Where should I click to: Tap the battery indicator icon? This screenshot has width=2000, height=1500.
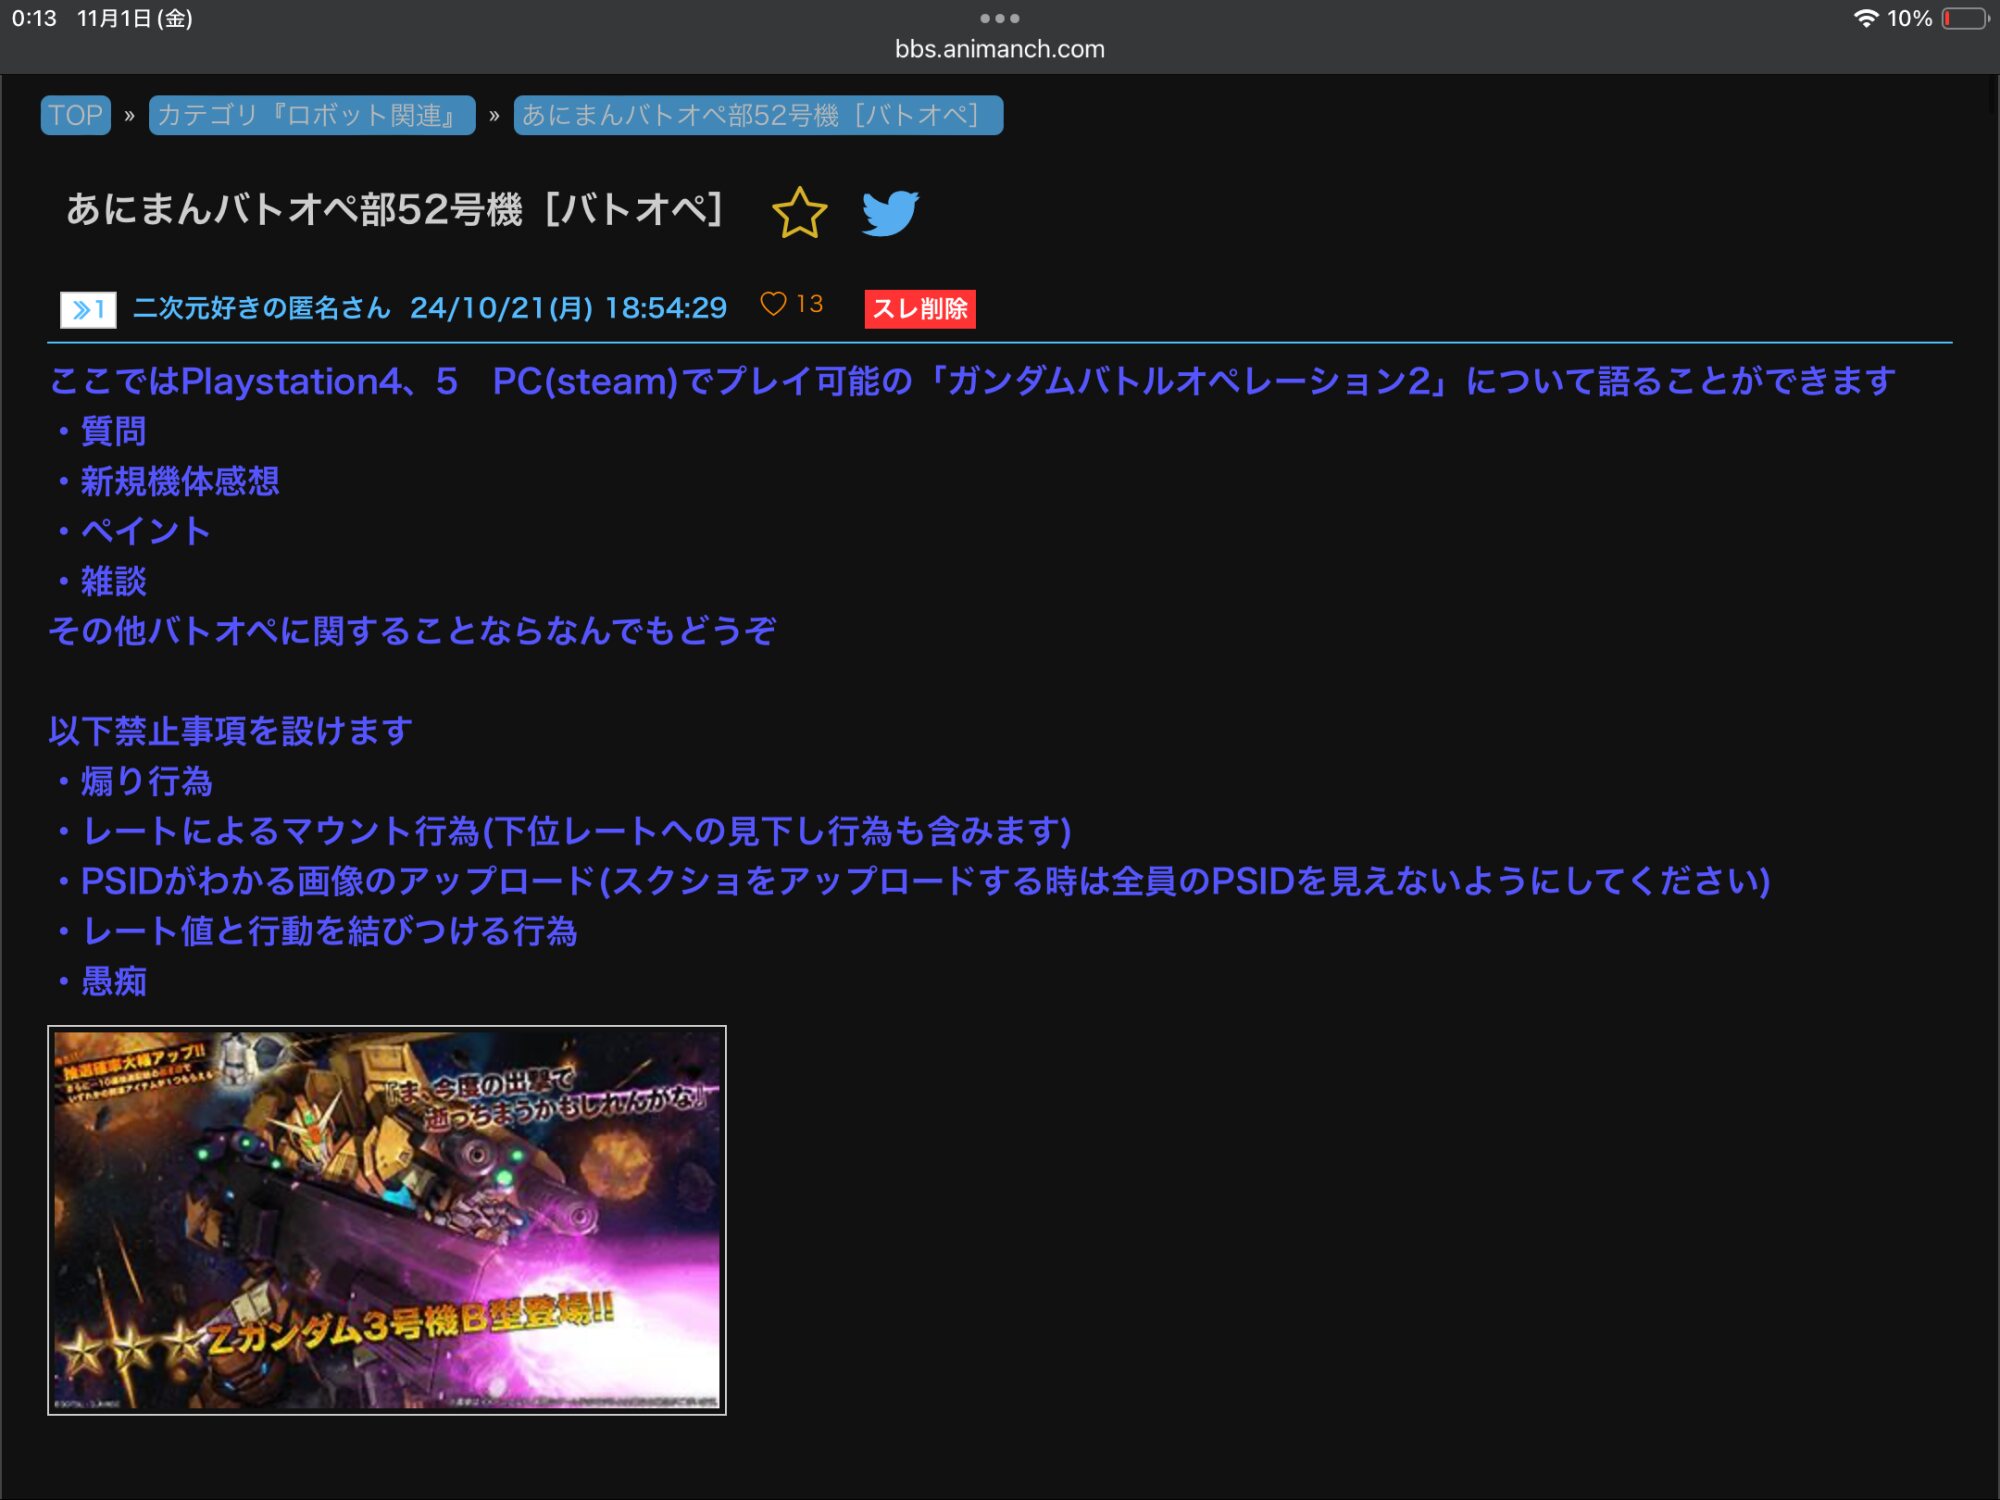tap(1965, 18)
